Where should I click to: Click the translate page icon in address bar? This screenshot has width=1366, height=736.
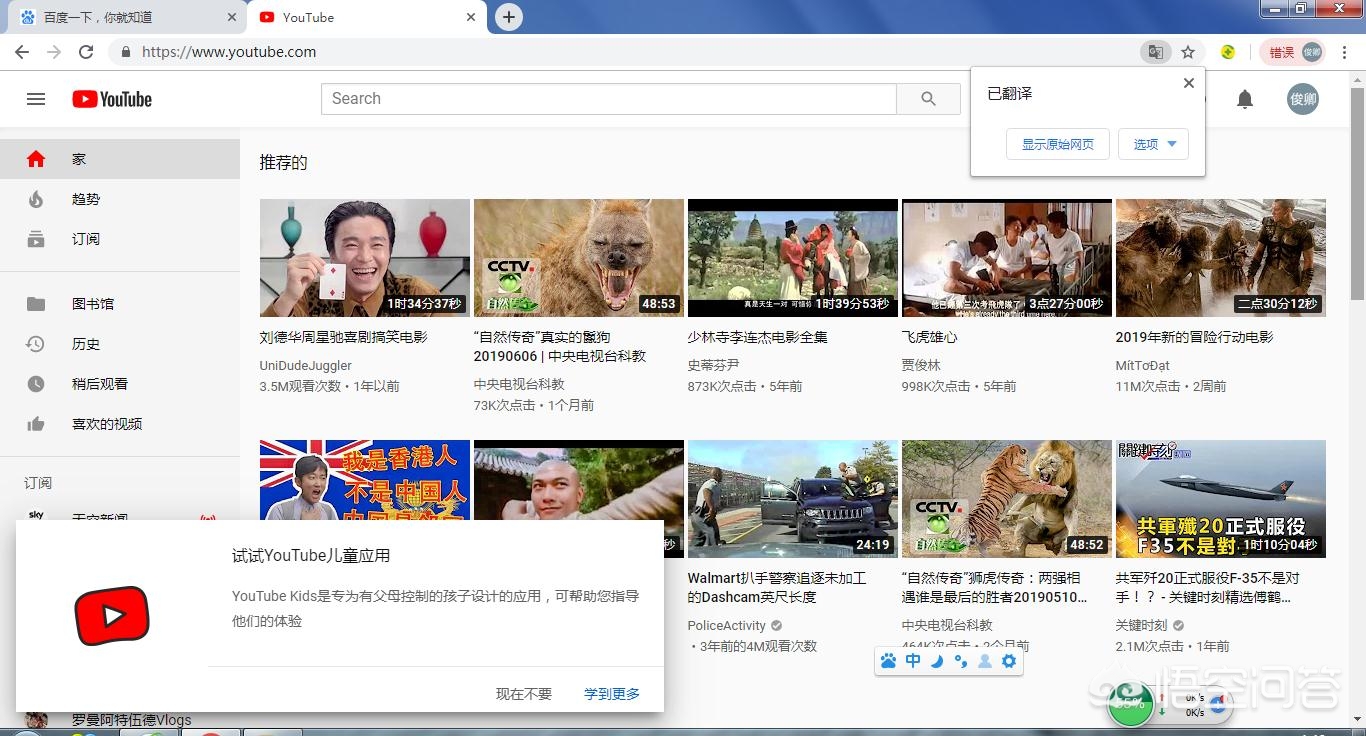tap(1155, 52)
